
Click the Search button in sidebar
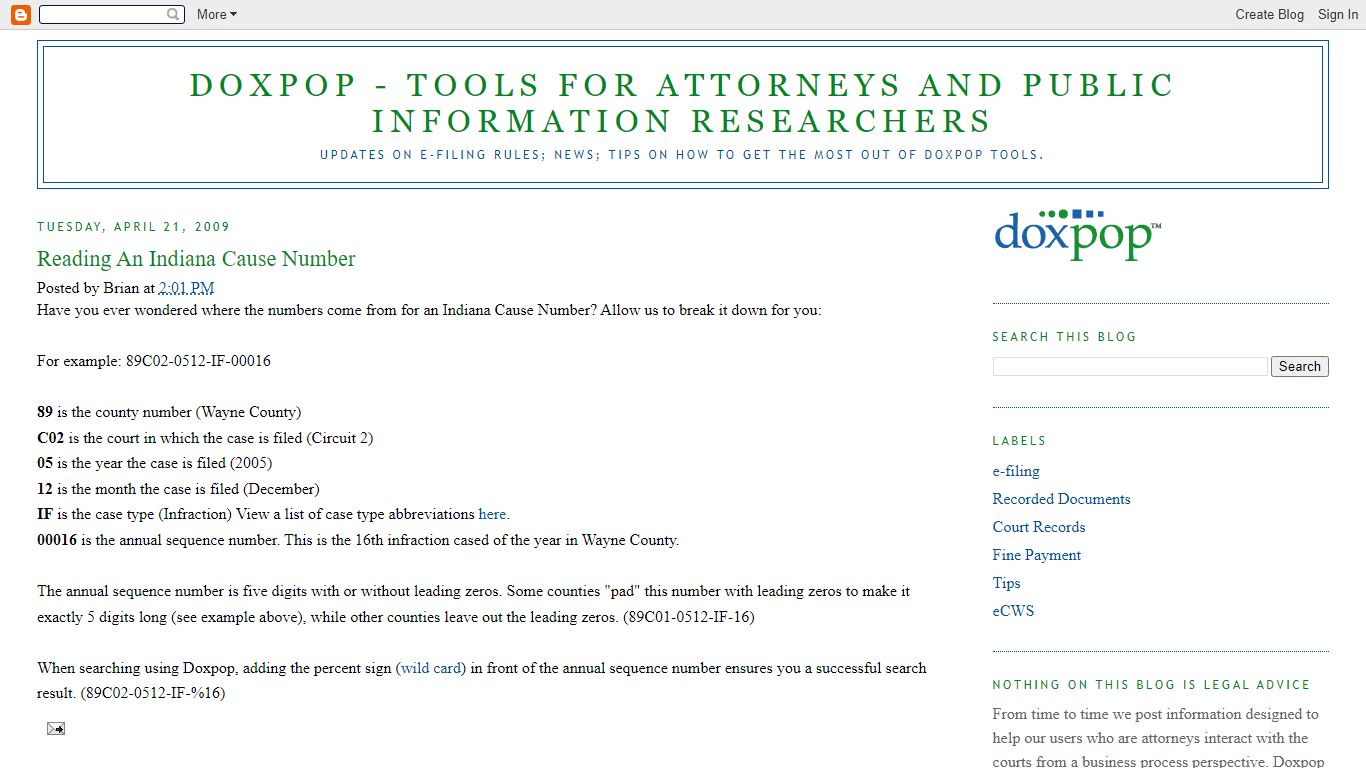pos(1300,366)
